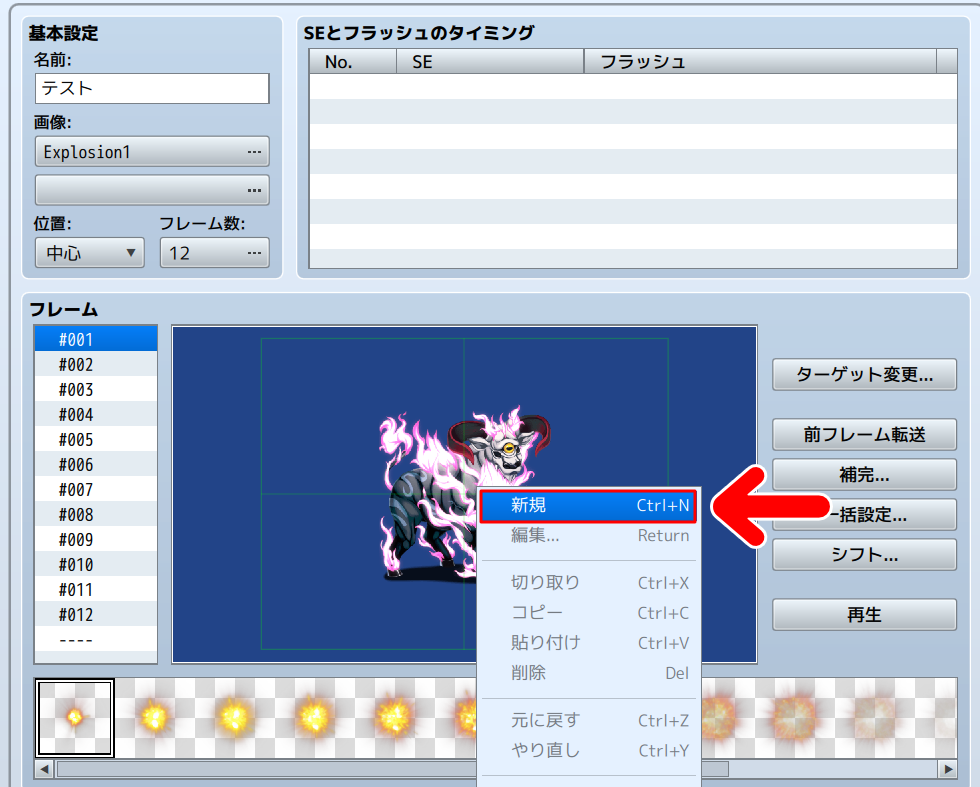Click the 名前 field containing テスト
980x787 pixels.
[152, 88]
